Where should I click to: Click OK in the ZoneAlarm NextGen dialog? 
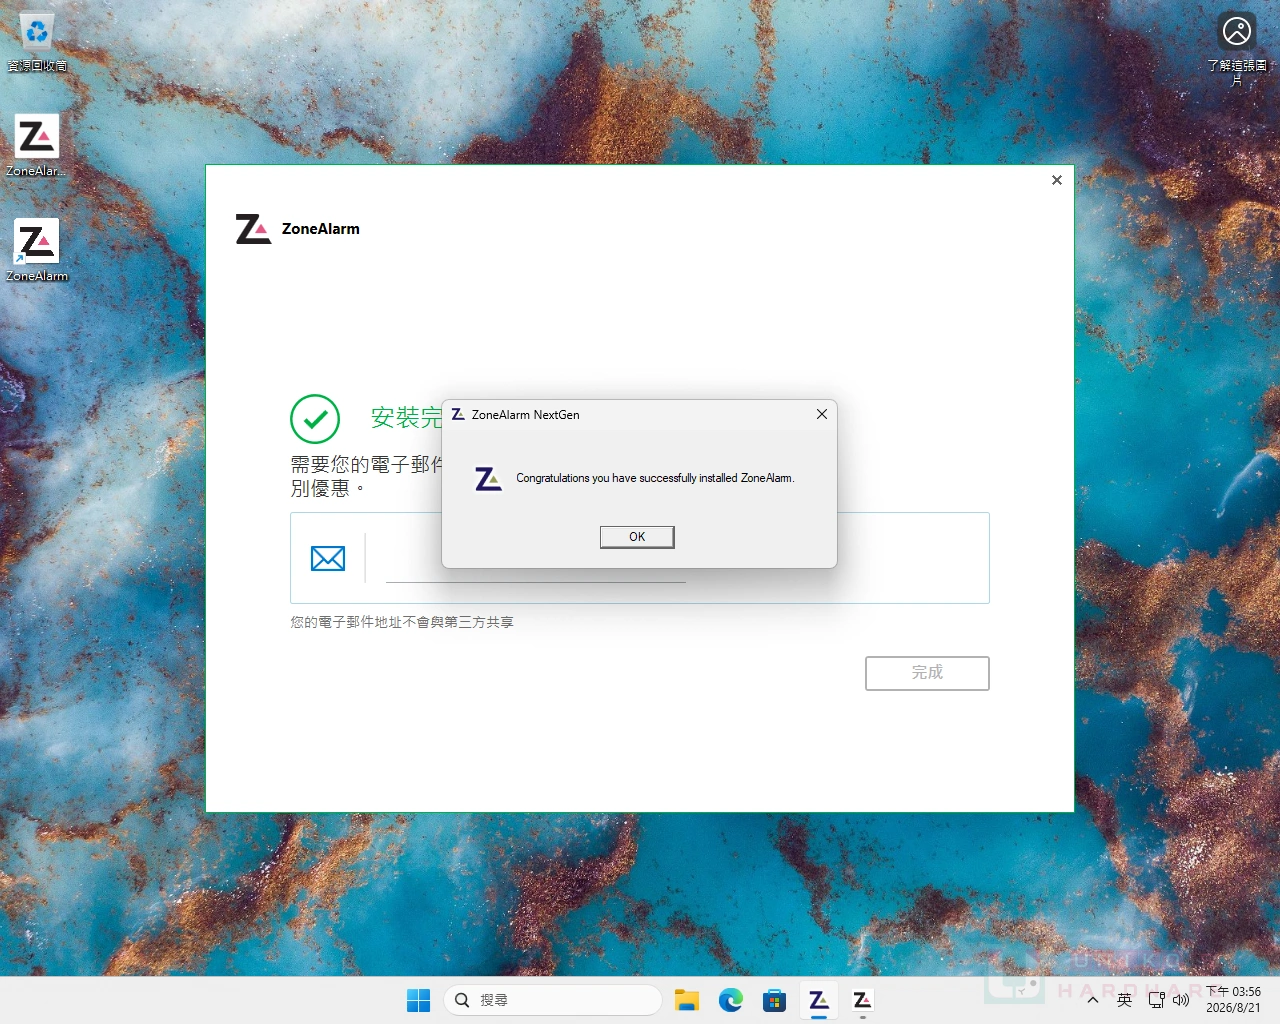coord(637,537)
